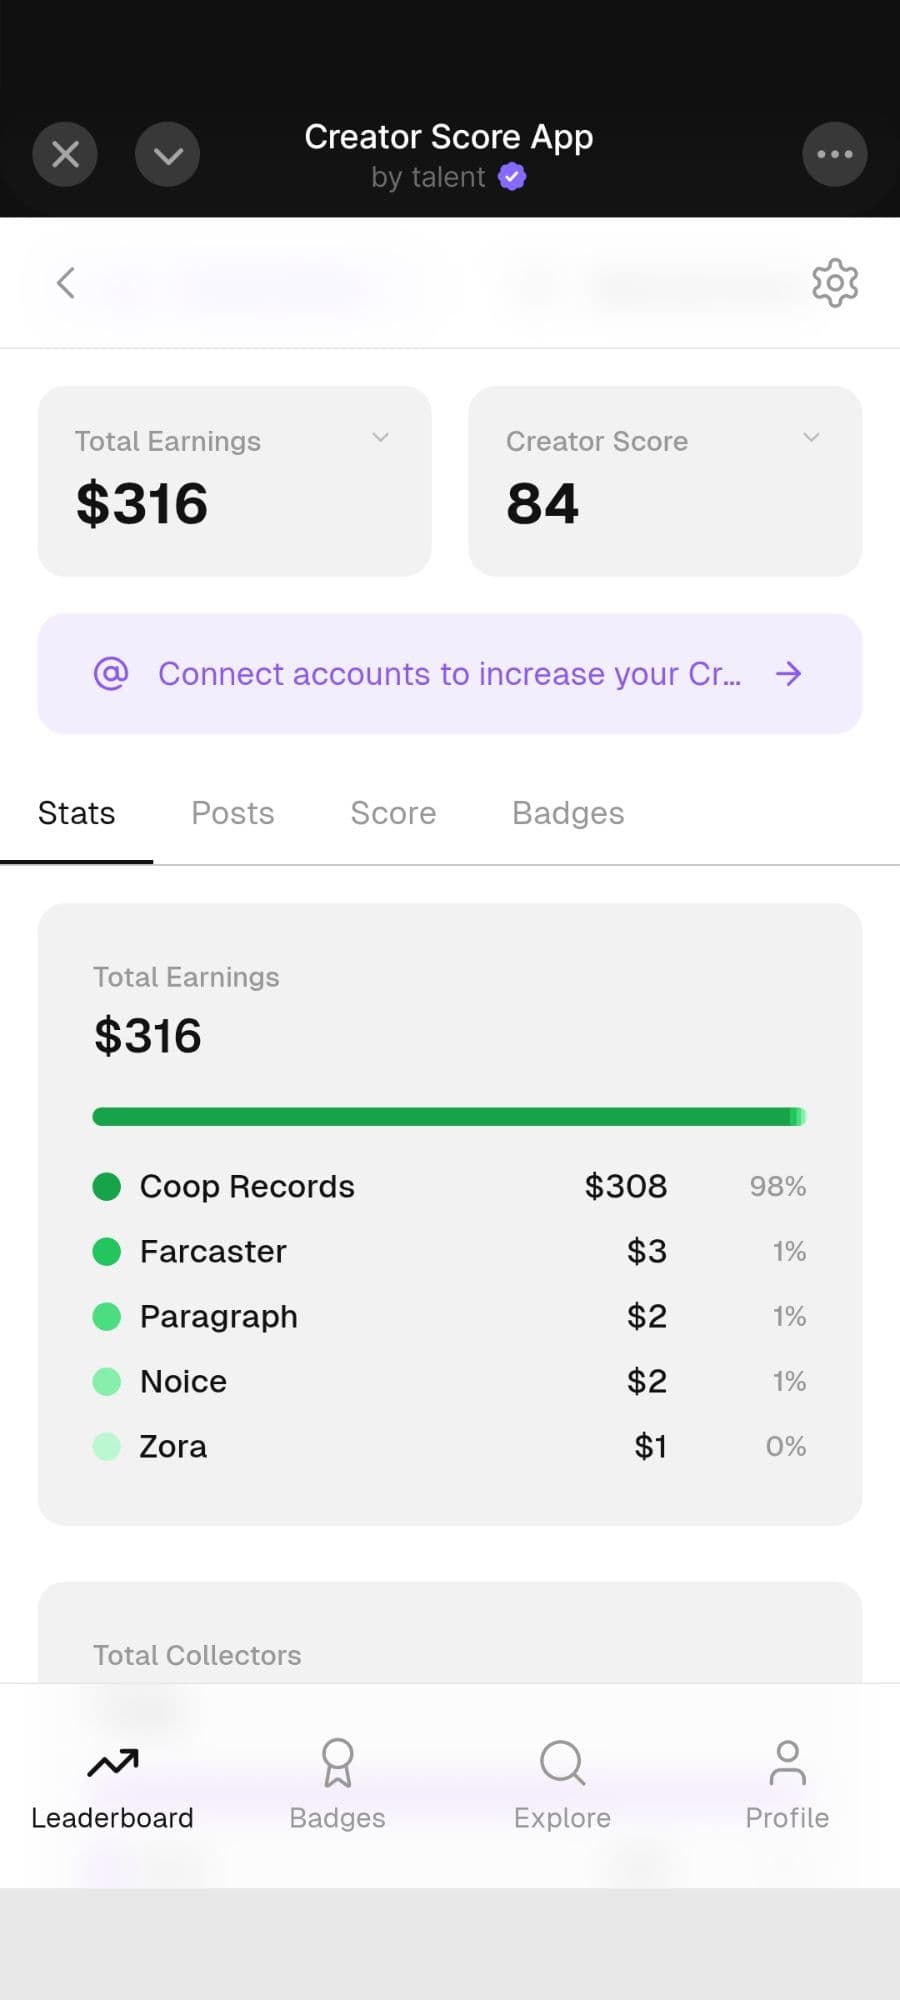Image resolution: width=900 pixels, height=2000 pixels.
Task: Switch to the Score tab
Action: (x=393, y=813)
